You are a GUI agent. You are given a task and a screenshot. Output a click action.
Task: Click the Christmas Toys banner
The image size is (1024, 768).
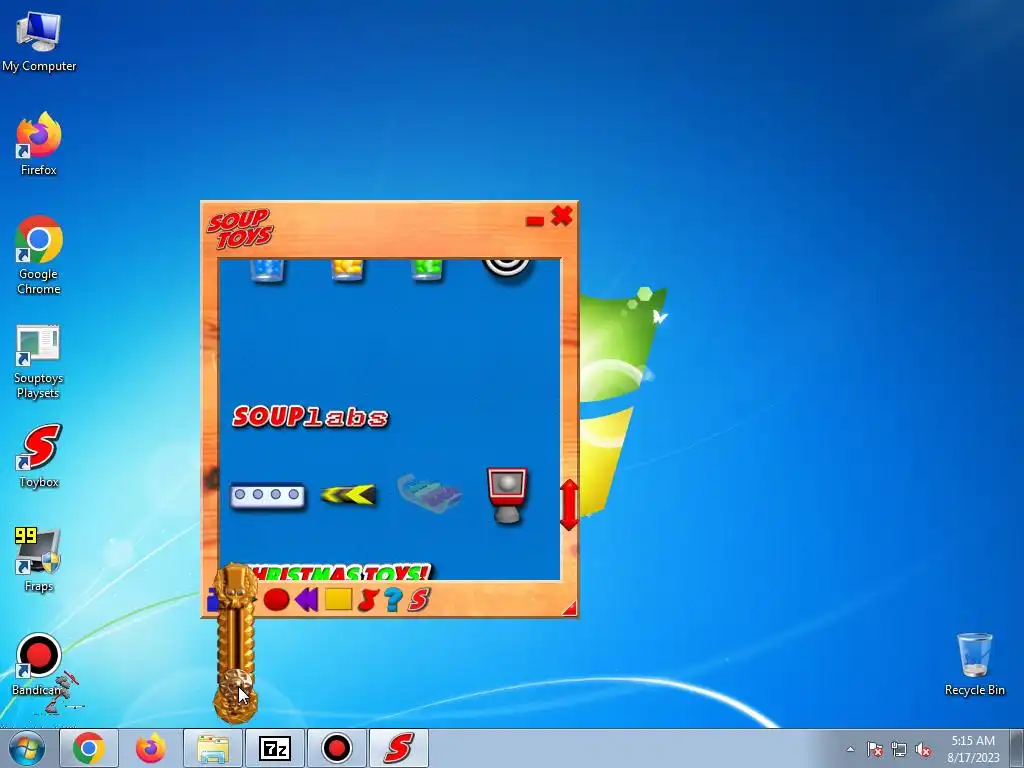tap(340, 572)
